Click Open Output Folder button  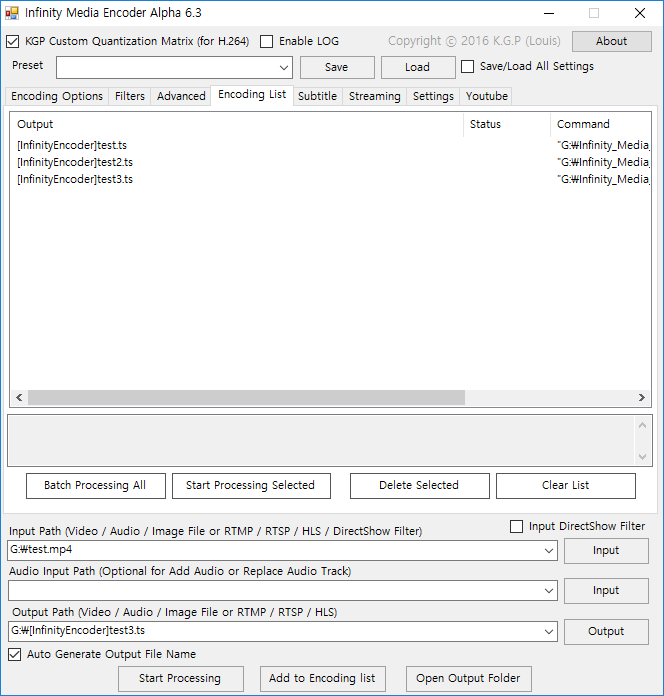point(468,679)
